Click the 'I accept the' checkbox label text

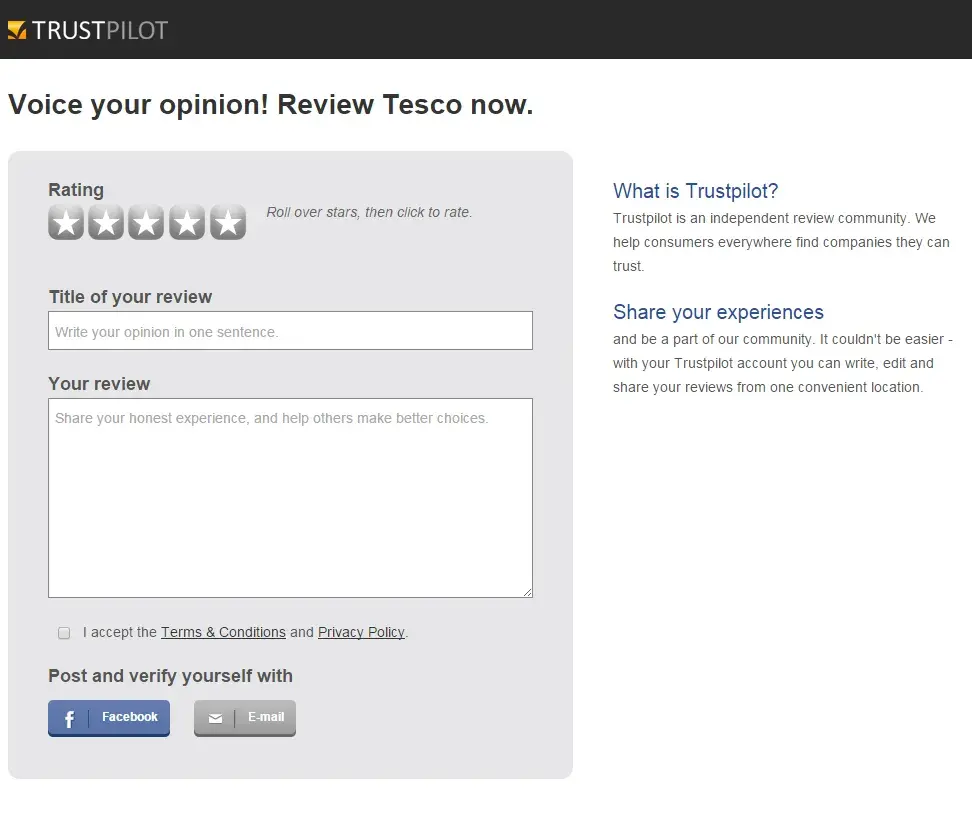click(x=120, y=632)
